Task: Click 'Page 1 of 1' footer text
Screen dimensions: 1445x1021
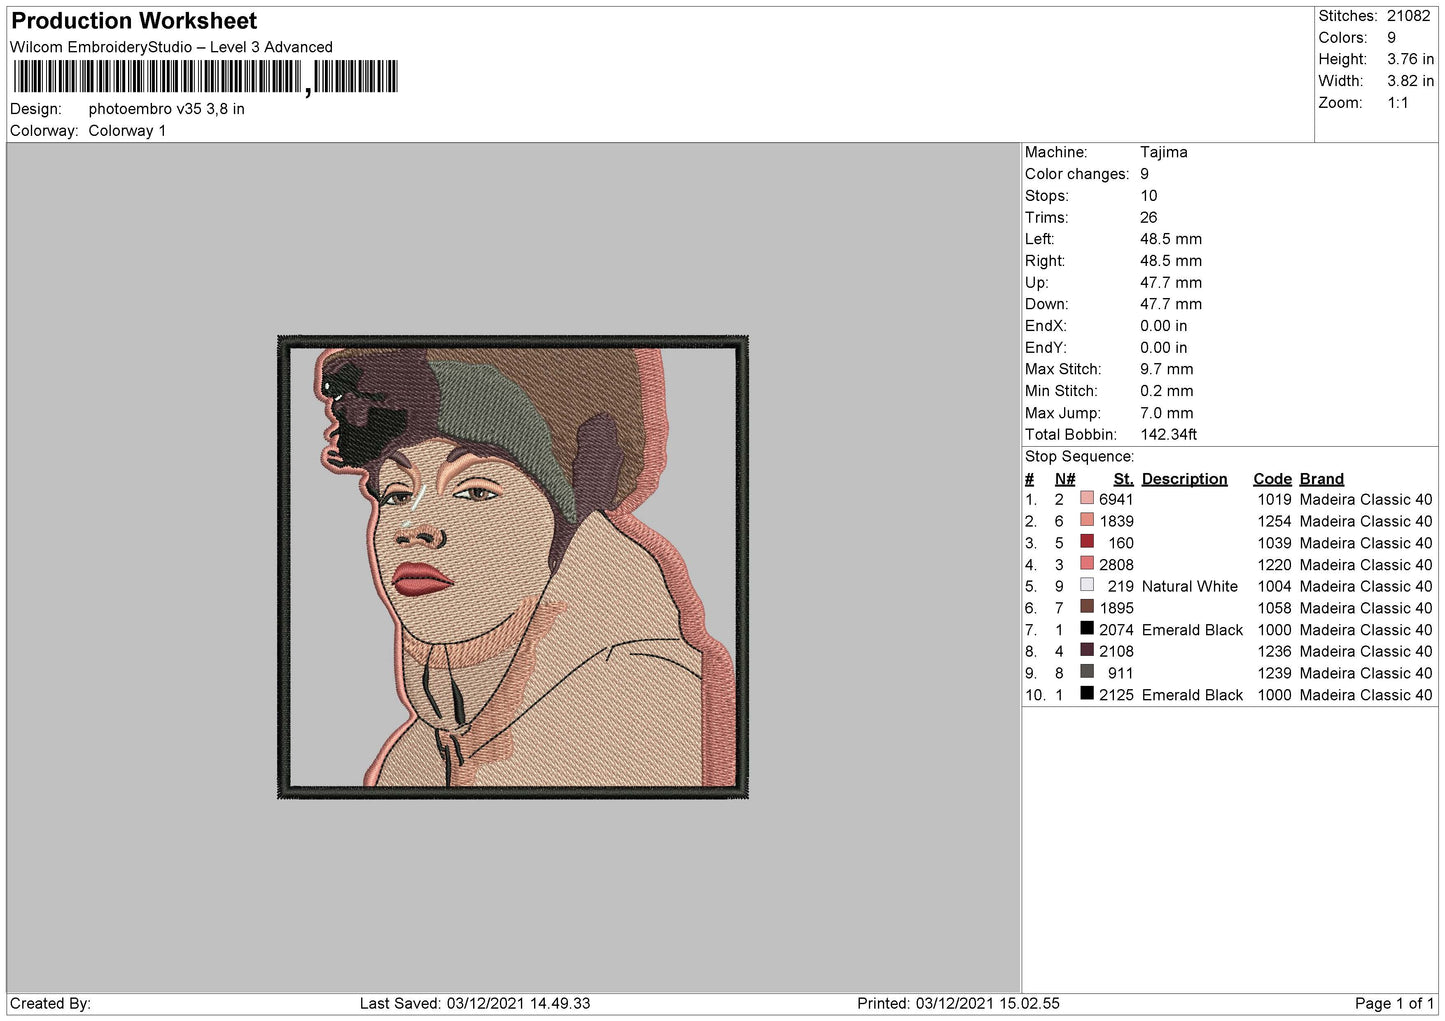Action: (1394, 1003)
